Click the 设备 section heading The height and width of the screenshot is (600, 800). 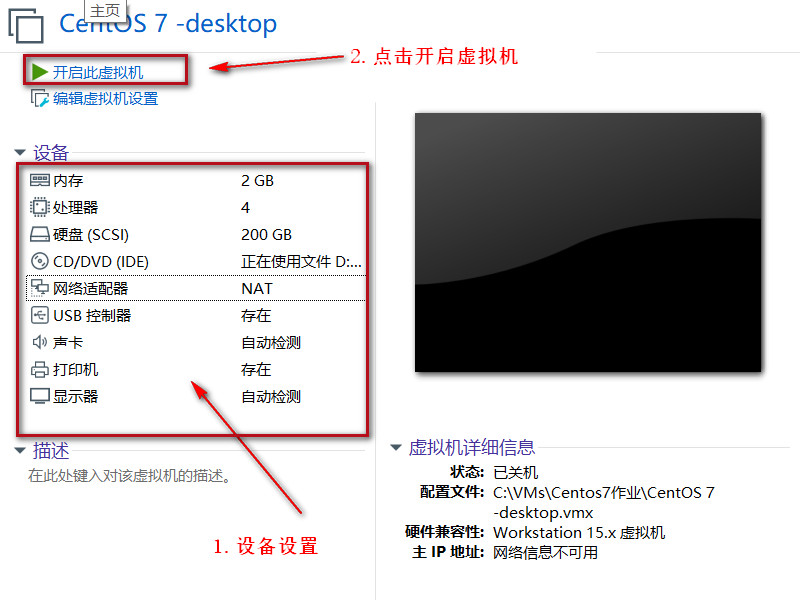[x=51, y=153]
